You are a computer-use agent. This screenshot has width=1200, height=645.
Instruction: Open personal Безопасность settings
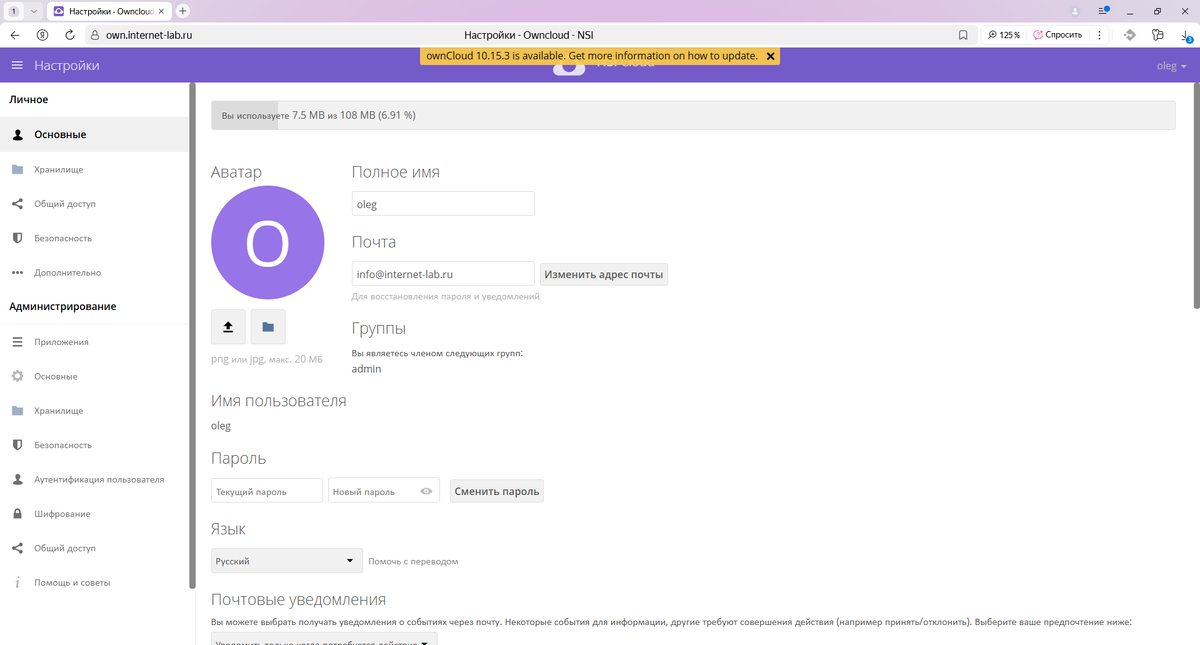[x=94, y=238]
